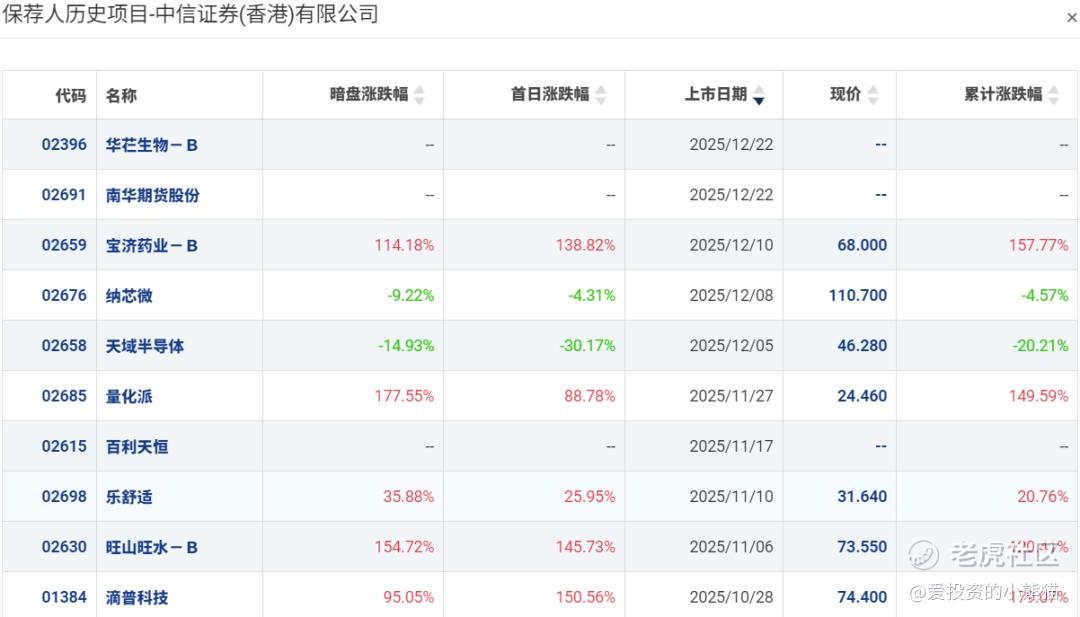Click listing date 2025/10/28
This screenshot has width=1080, height=617.
point(731,597)
